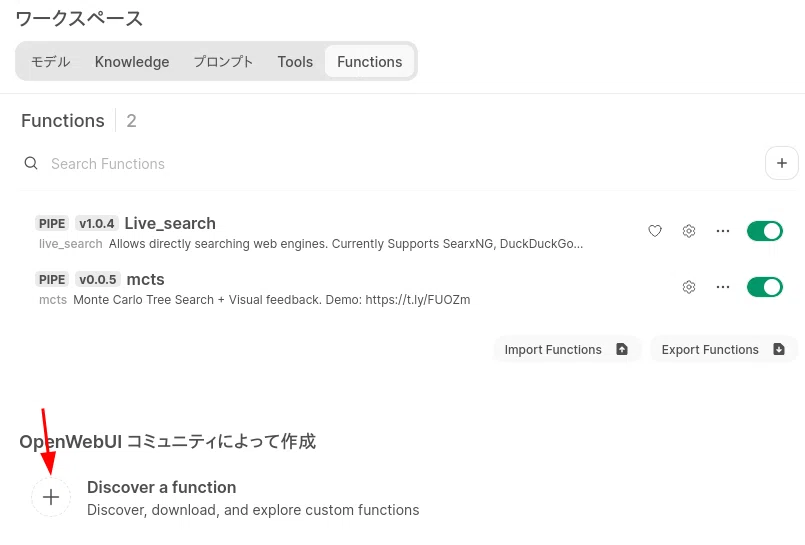
Task: Open the Live_search function entry title
Action: click(170, 223)
